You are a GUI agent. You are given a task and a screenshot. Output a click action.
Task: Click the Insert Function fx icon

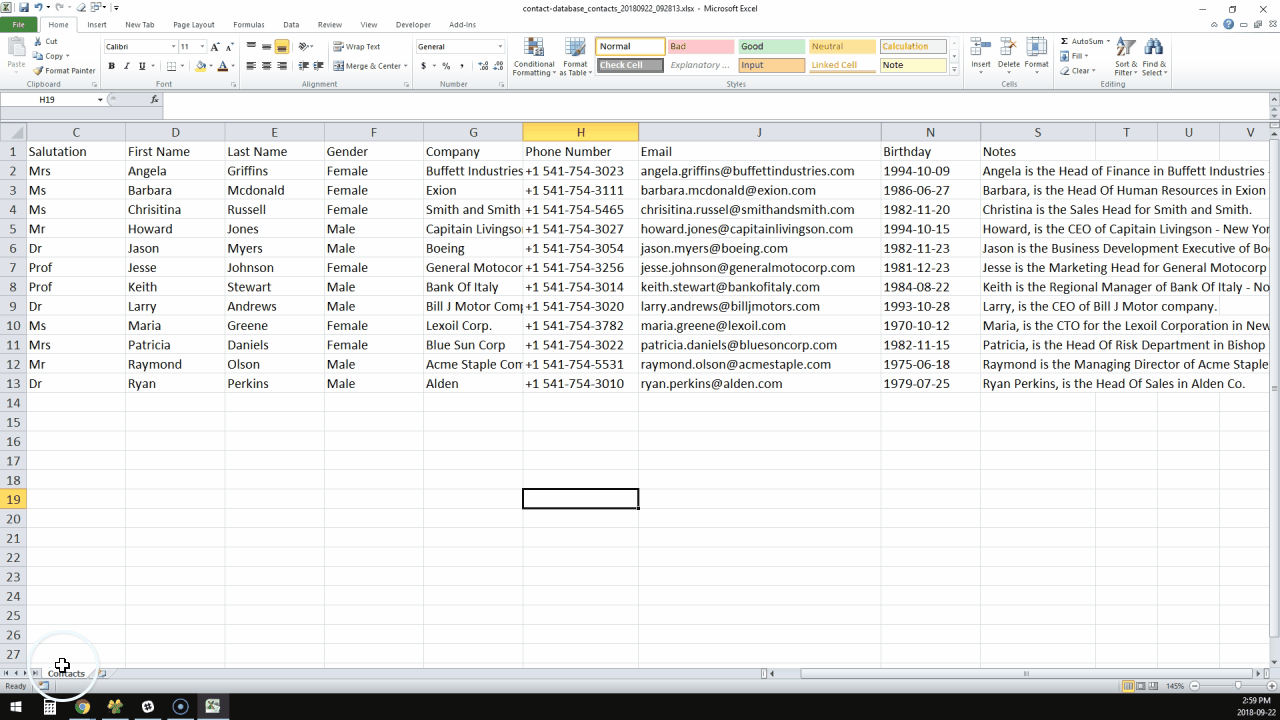point(154,100)
